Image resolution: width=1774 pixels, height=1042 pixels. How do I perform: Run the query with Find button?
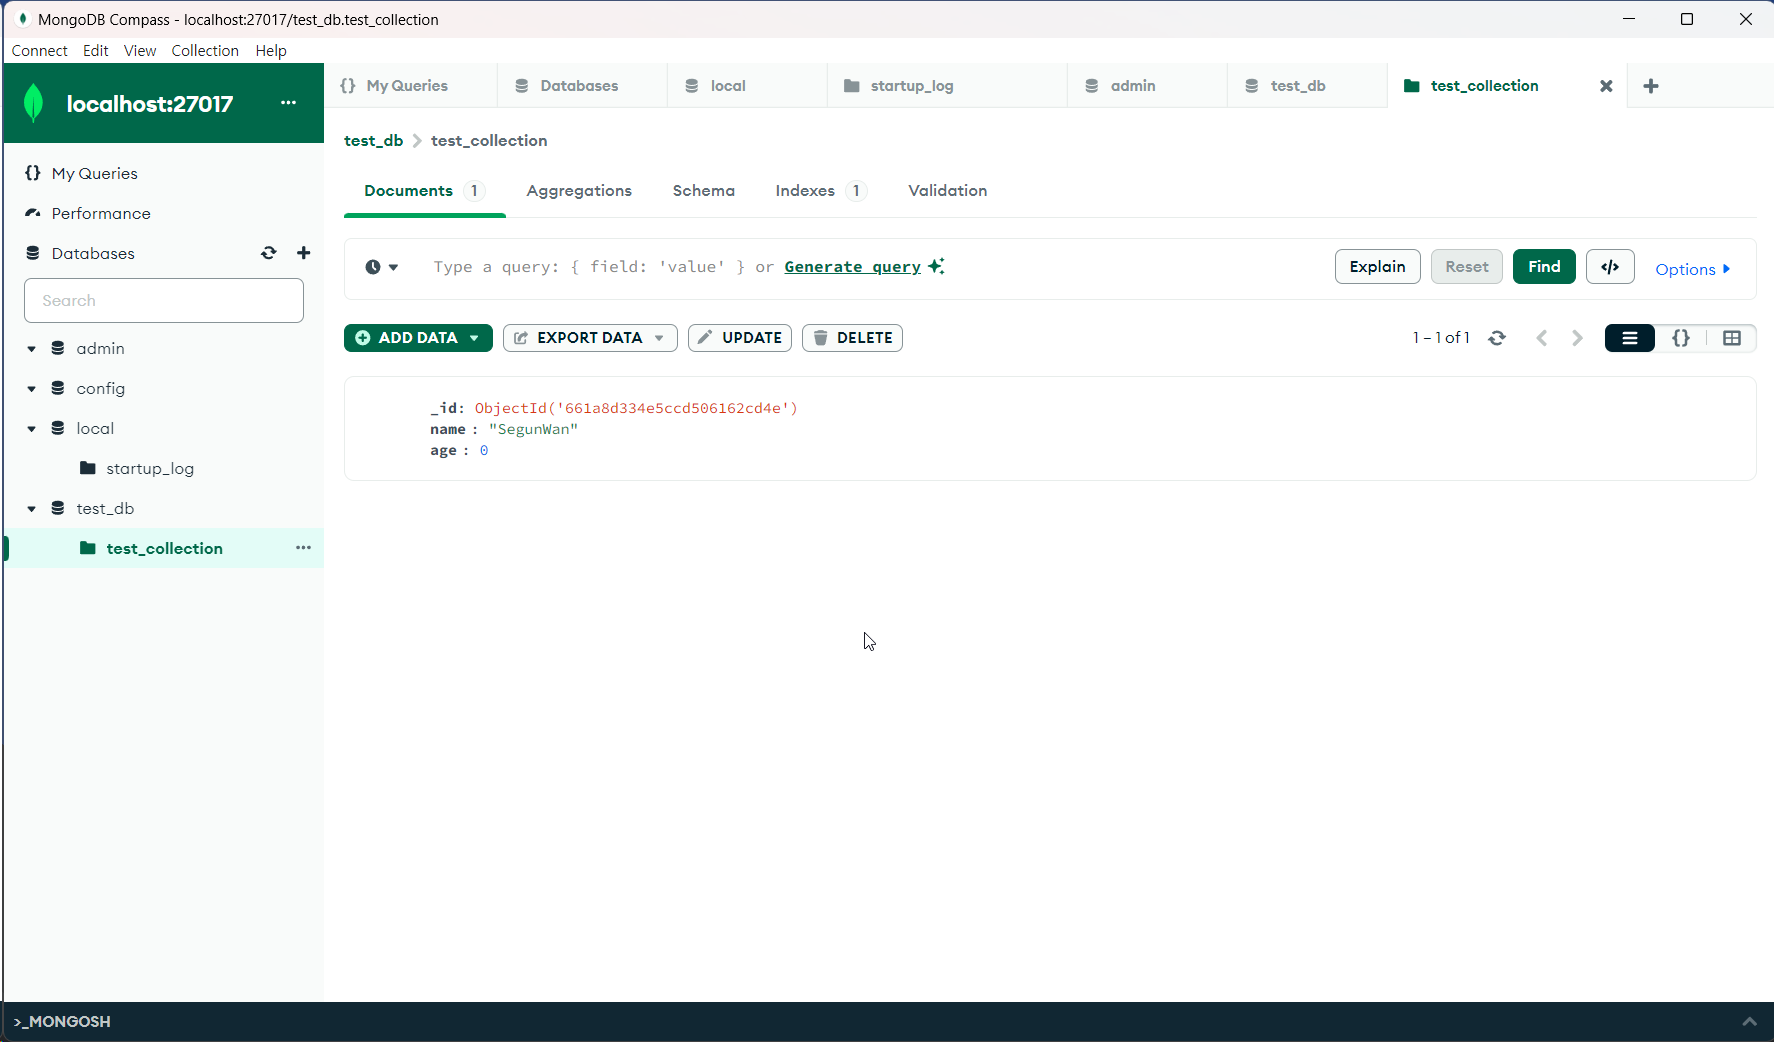[1544, 267]
